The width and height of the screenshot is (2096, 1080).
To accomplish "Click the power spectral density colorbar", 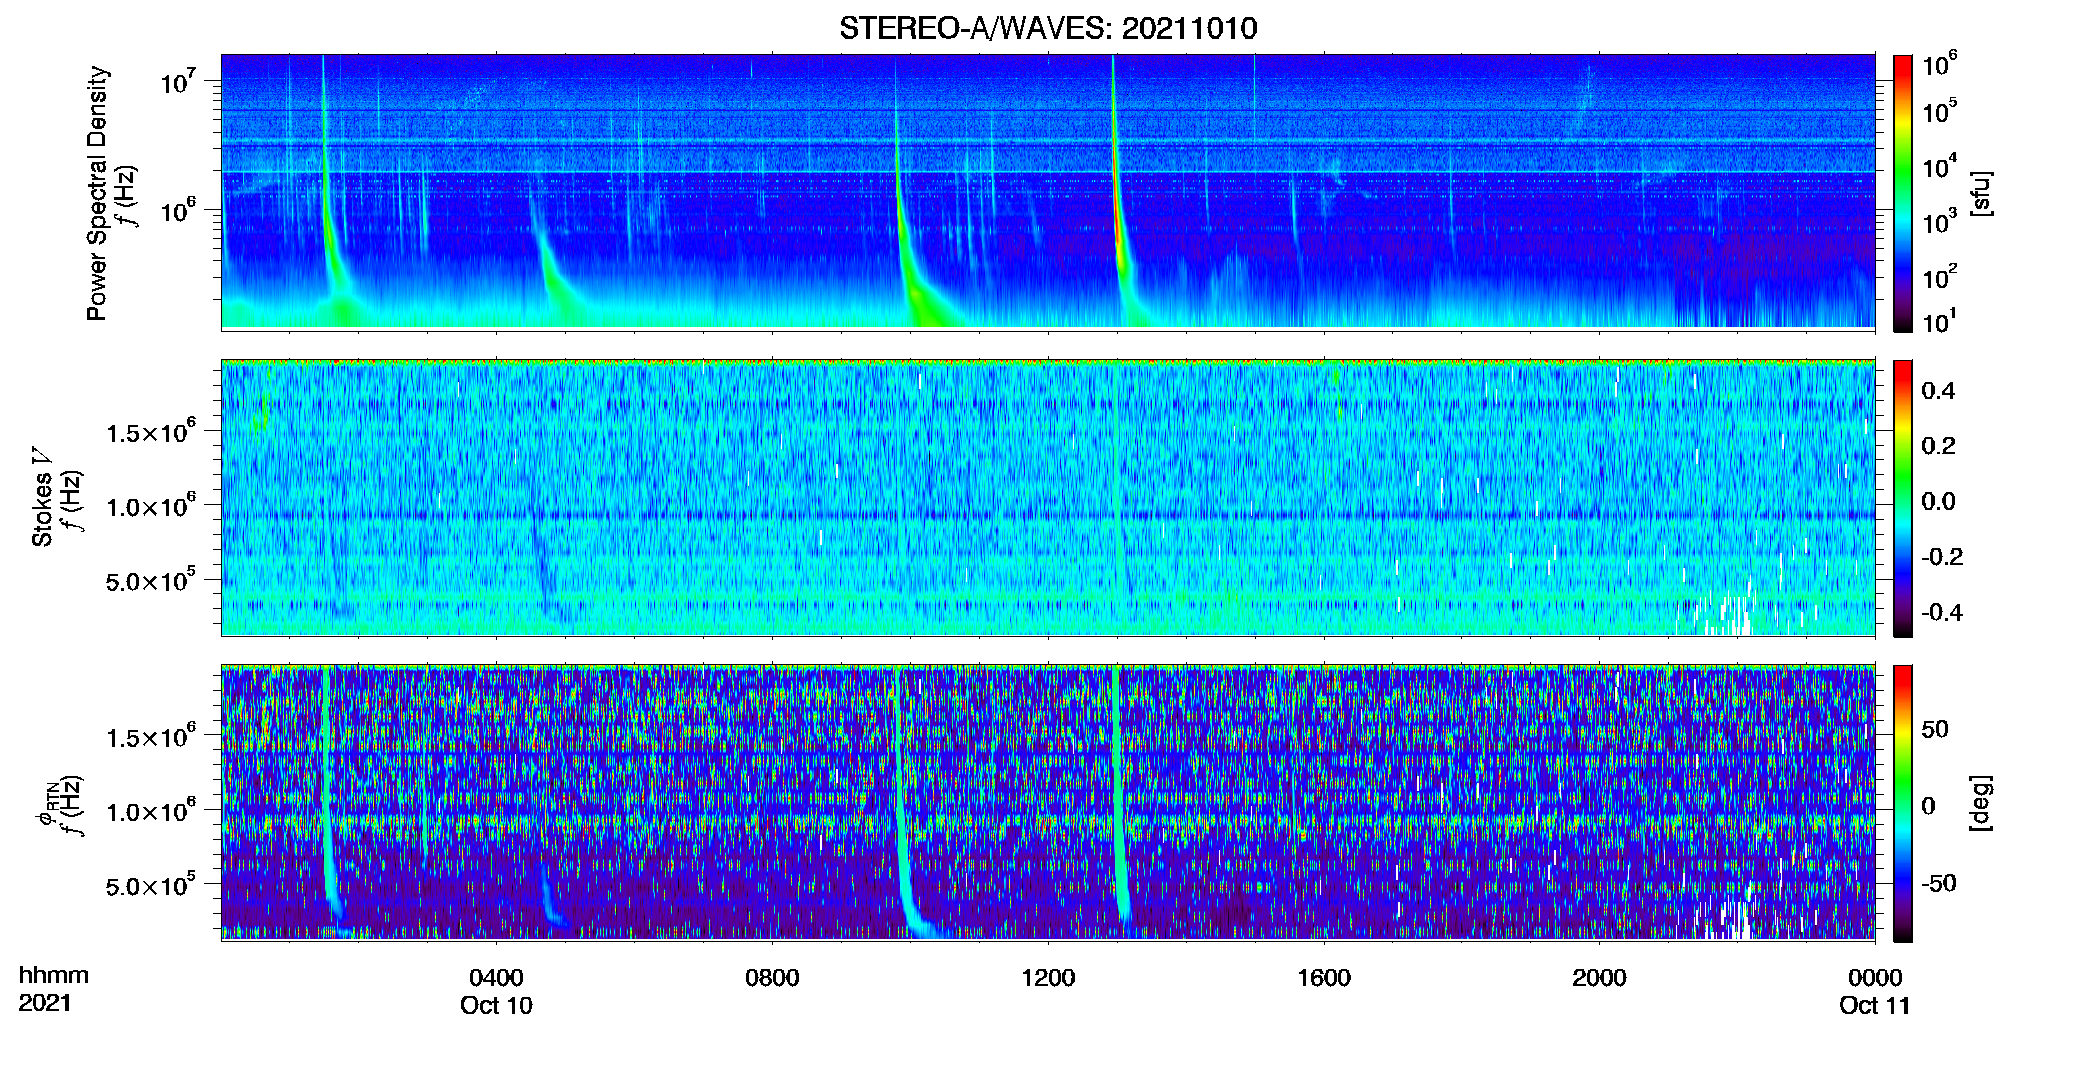I will pyautogui.click(x=1903, y=193).
